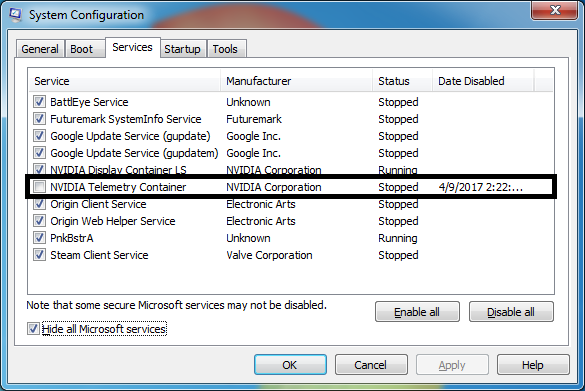Select the PnkBstrA service name
This screenshot has height=391, width=585.
(x=72, y=238)
